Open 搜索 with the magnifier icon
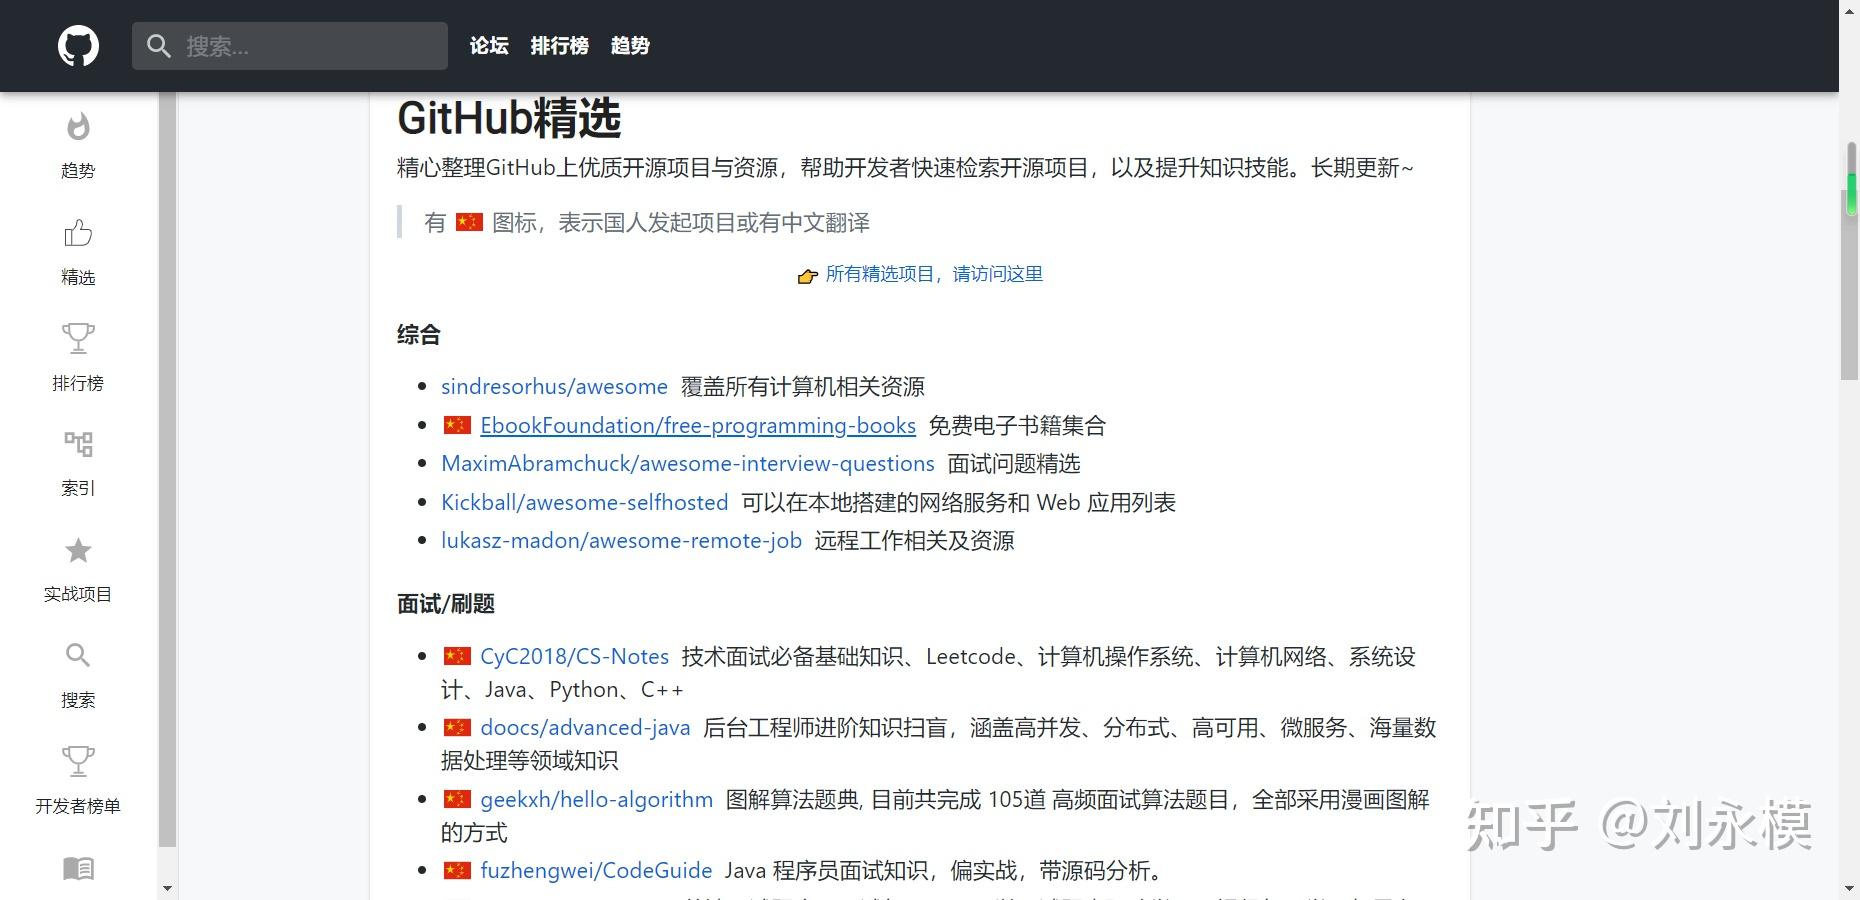 (x=77, y=655)
